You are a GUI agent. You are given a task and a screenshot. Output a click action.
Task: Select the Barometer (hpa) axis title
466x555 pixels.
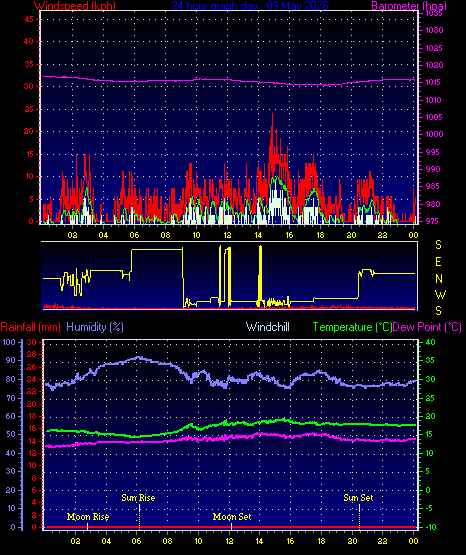[x=409, y=6]
